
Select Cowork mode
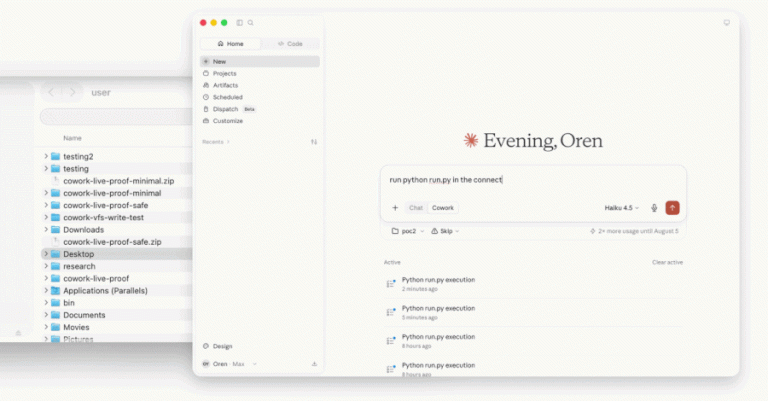[x=443, y=208]
